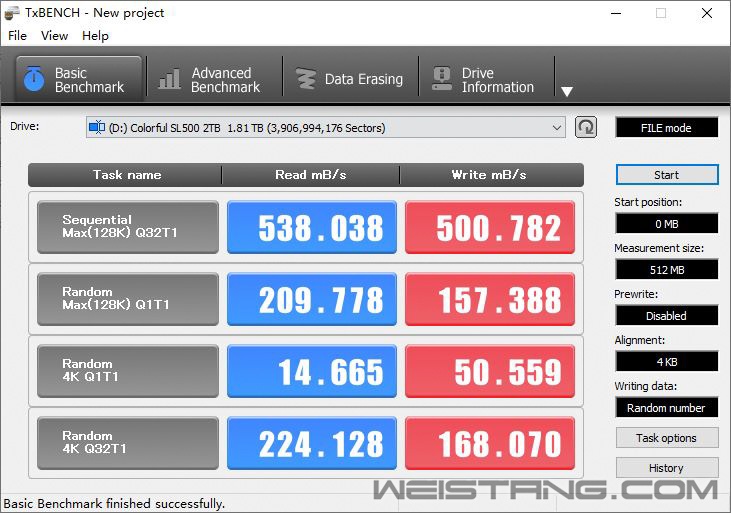Click the History button
This screenshot has width=731, height=513.
[x=666, y=468]
